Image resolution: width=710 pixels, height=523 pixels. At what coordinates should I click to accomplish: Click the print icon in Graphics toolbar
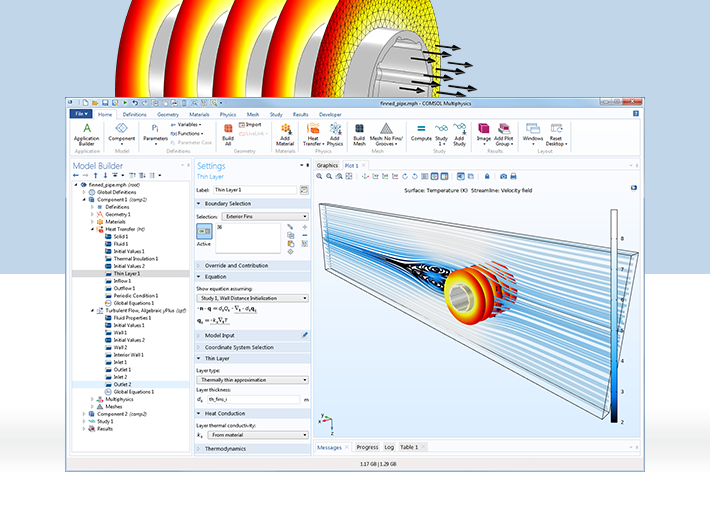[513, 176]
